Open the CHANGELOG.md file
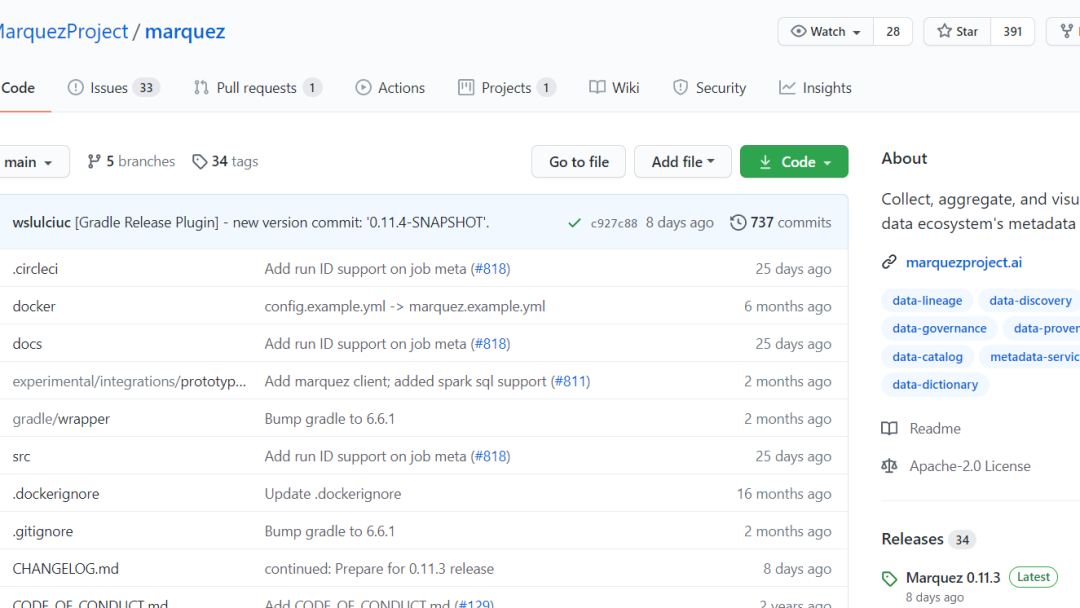 [x=65, y=569]
